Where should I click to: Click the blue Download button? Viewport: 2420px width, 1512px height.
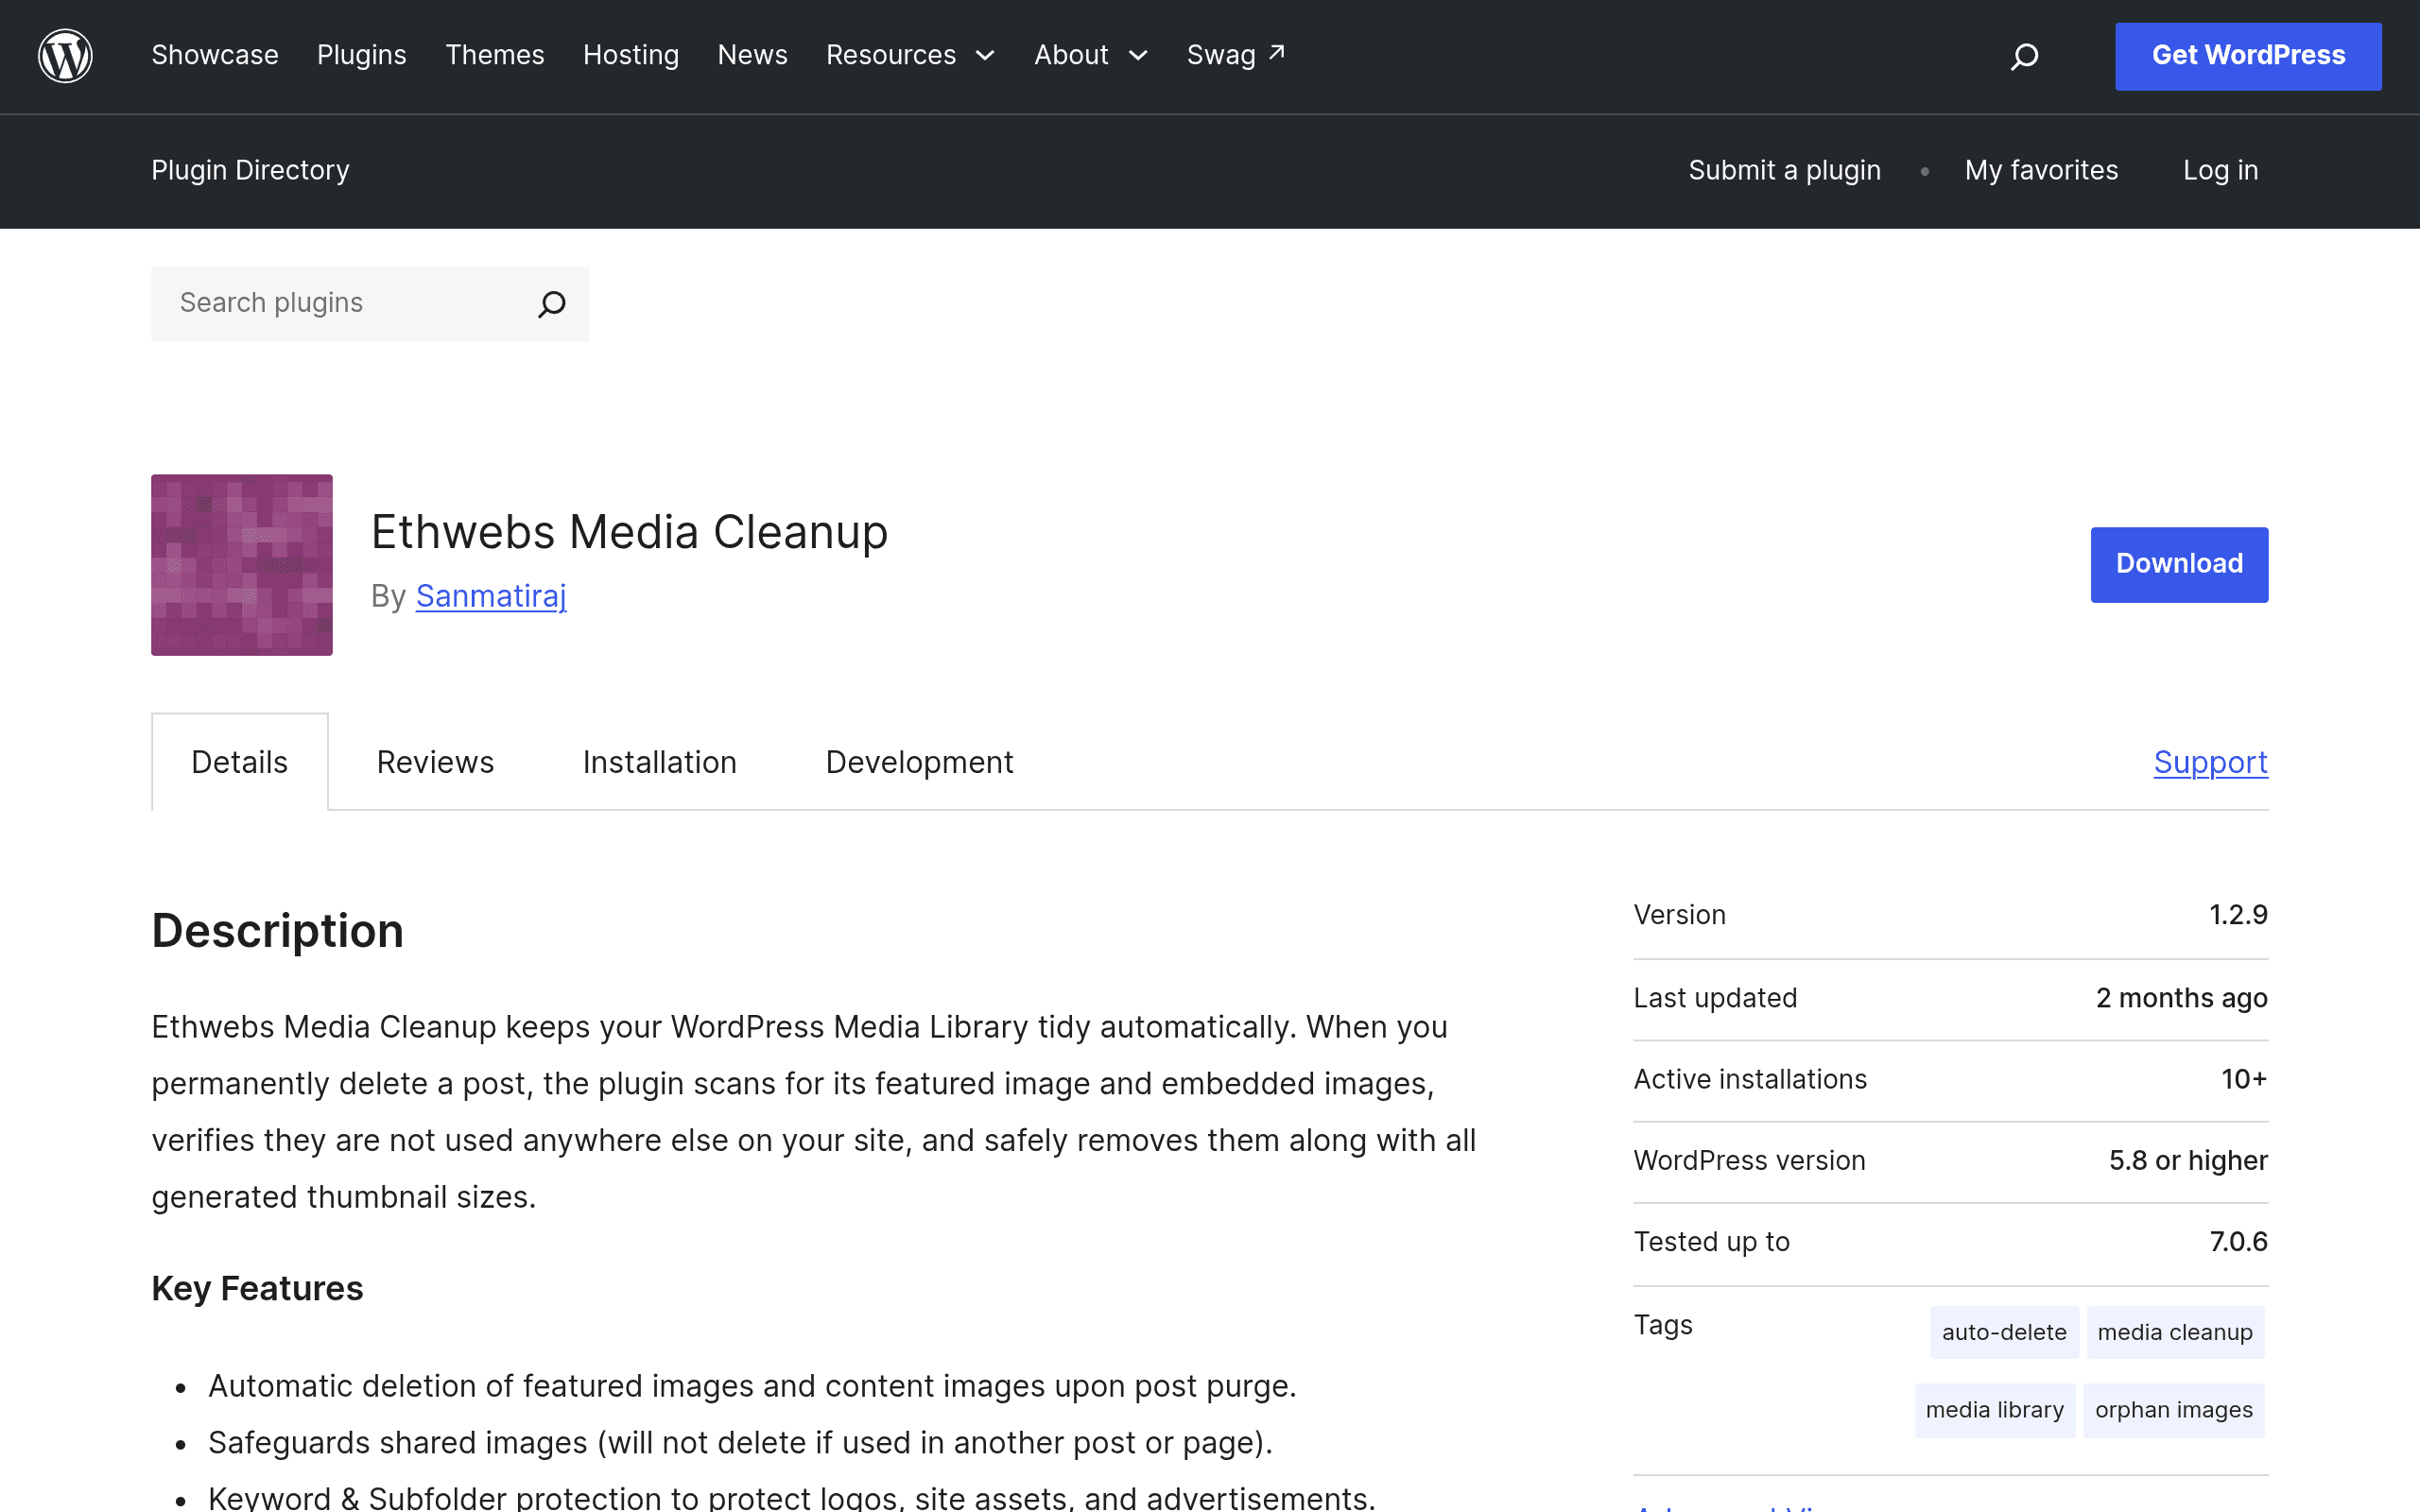(x=2179, y=564)
